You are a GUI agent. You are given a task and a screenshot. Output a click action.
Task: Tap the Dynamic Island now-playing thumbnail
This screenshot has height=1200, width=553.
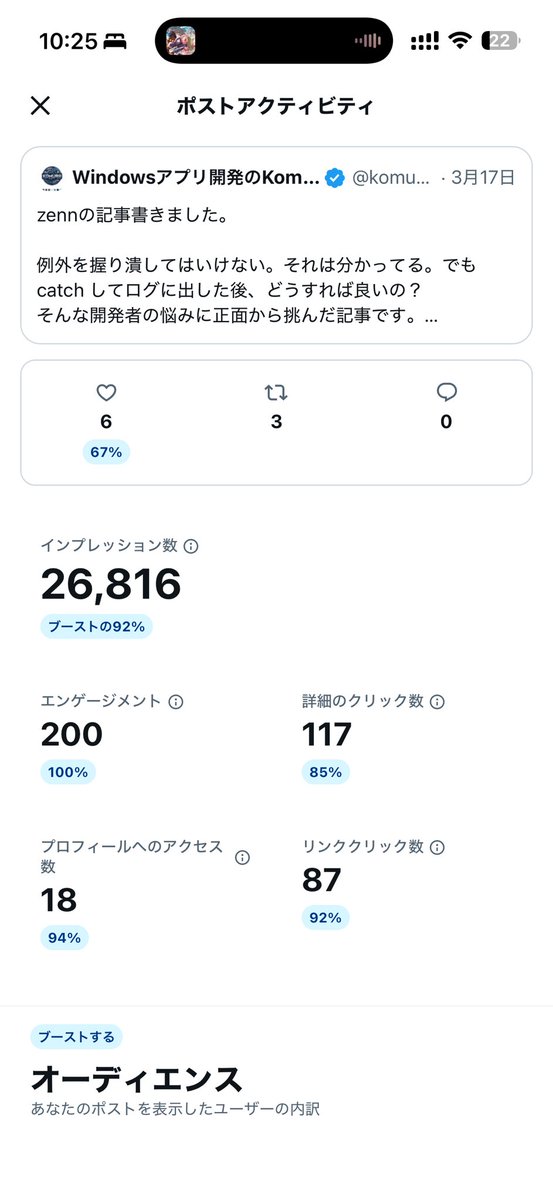coord(180,41)
